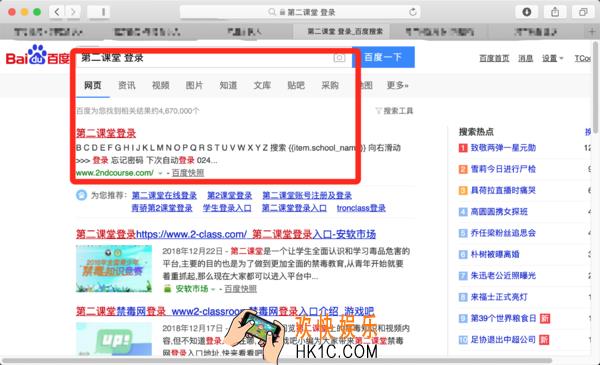The width and height of the screenshot is (600, 365).
Task: Switch to the 资讯 tab
Action: point(127,85)
